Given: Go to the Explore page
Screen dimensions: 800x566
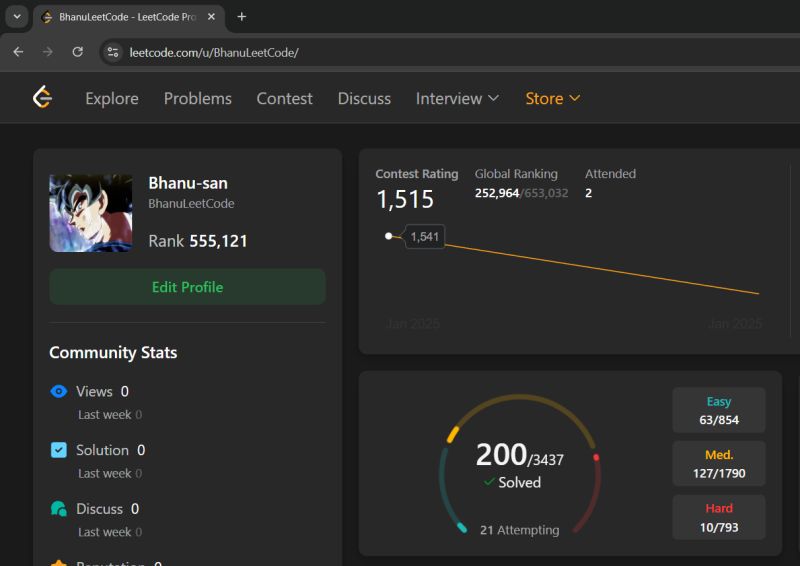Looking at the screenshot, I should (x=112, y=98).
